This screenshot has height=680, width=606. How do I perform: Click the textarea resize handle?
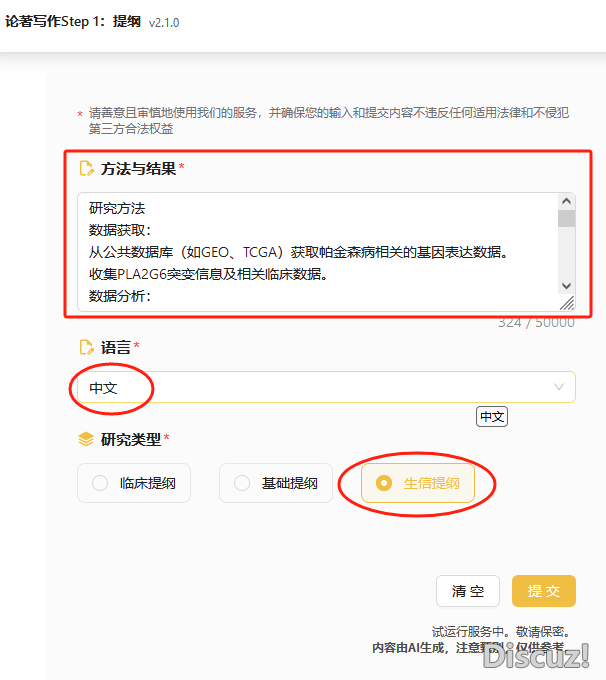click(567, 303)
